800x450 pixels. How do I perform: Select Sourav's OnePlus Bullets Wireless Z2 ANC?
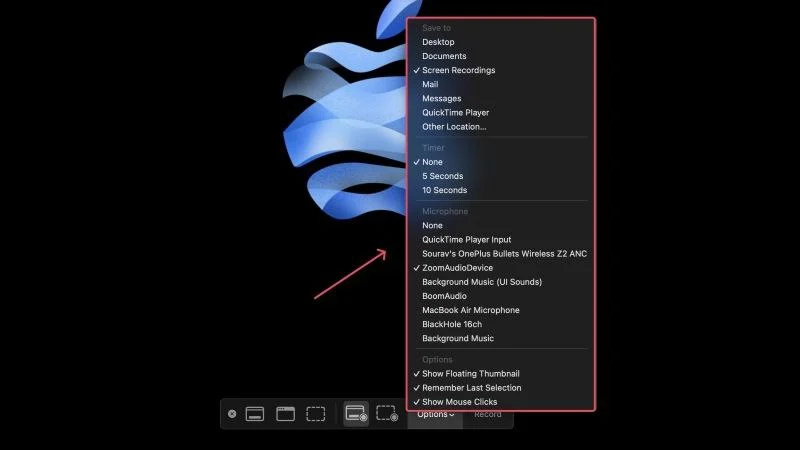click(505, 254)
